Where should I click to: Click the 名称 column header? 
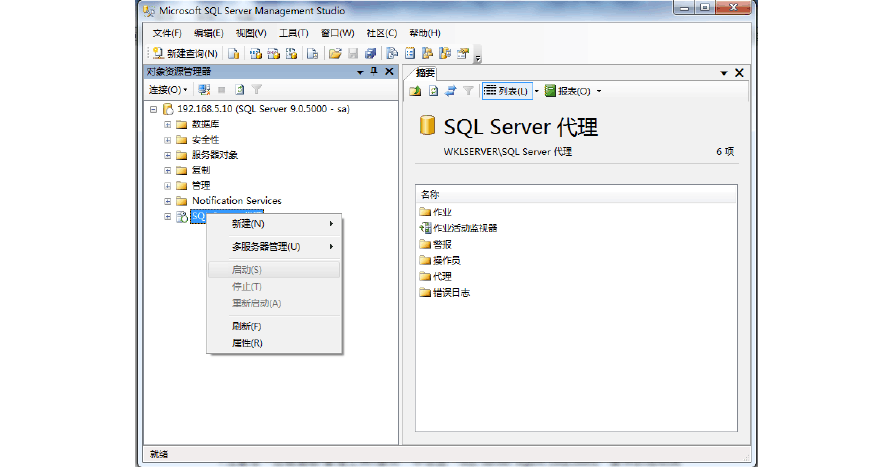tap(576, 194)
